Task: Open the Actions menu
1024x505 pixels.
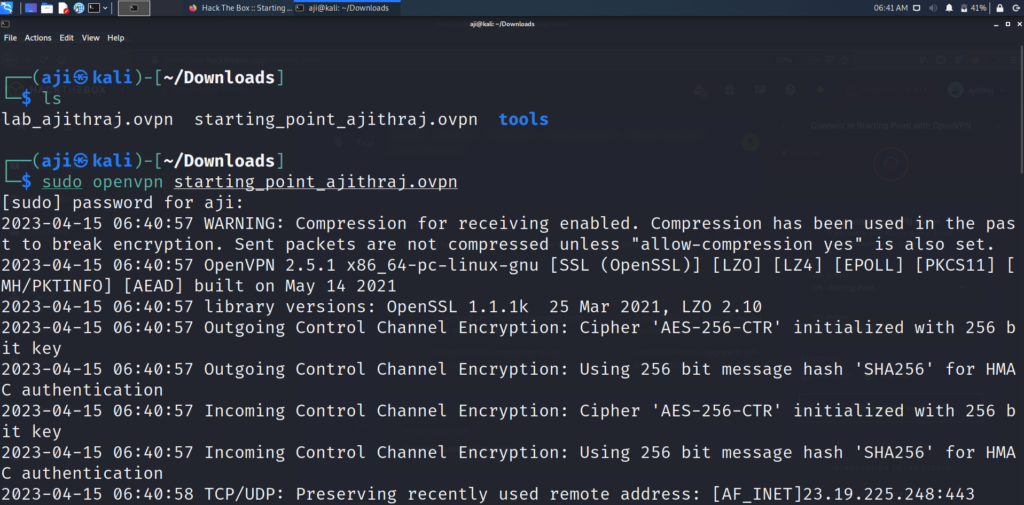Action: pos(38,38)
